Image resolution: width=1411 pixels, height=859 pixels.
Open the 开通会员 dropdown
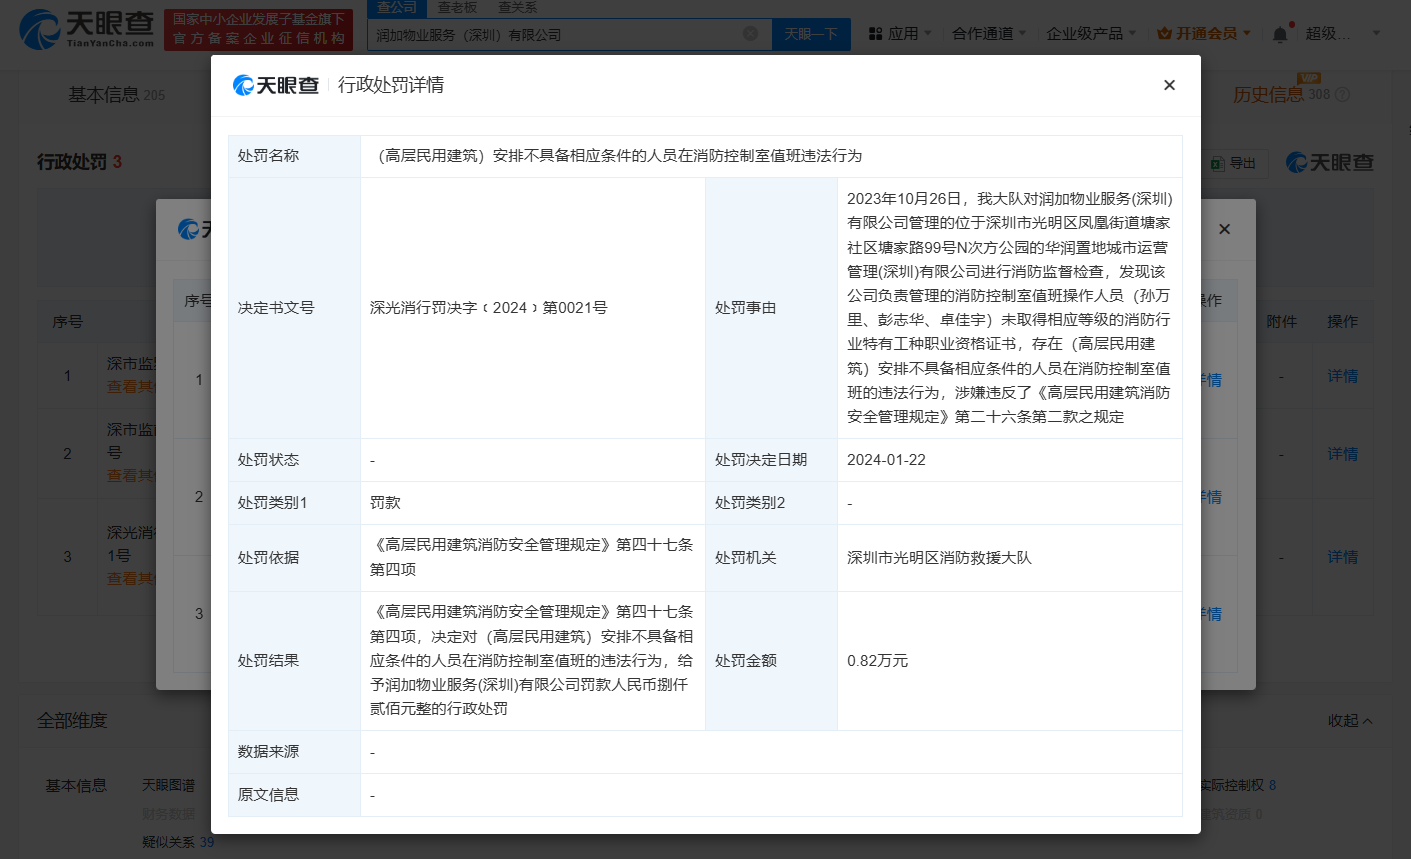tap(1204, 33)
